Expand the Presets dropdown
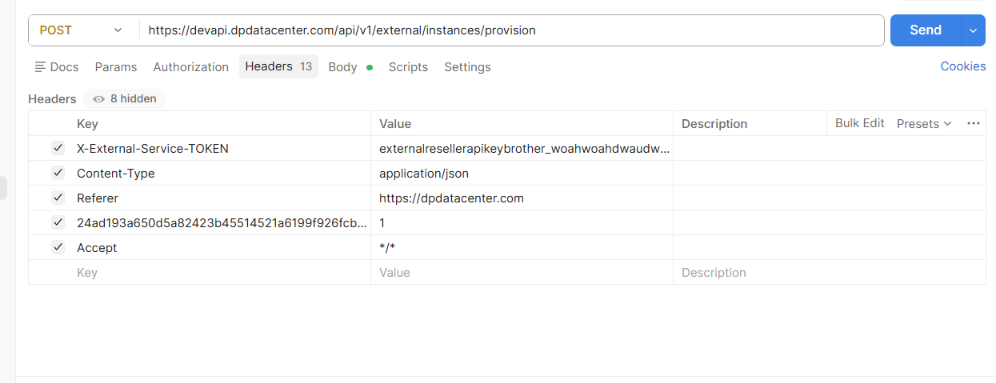The height and width of the screenshot is (383, 996). click(924, 123)
